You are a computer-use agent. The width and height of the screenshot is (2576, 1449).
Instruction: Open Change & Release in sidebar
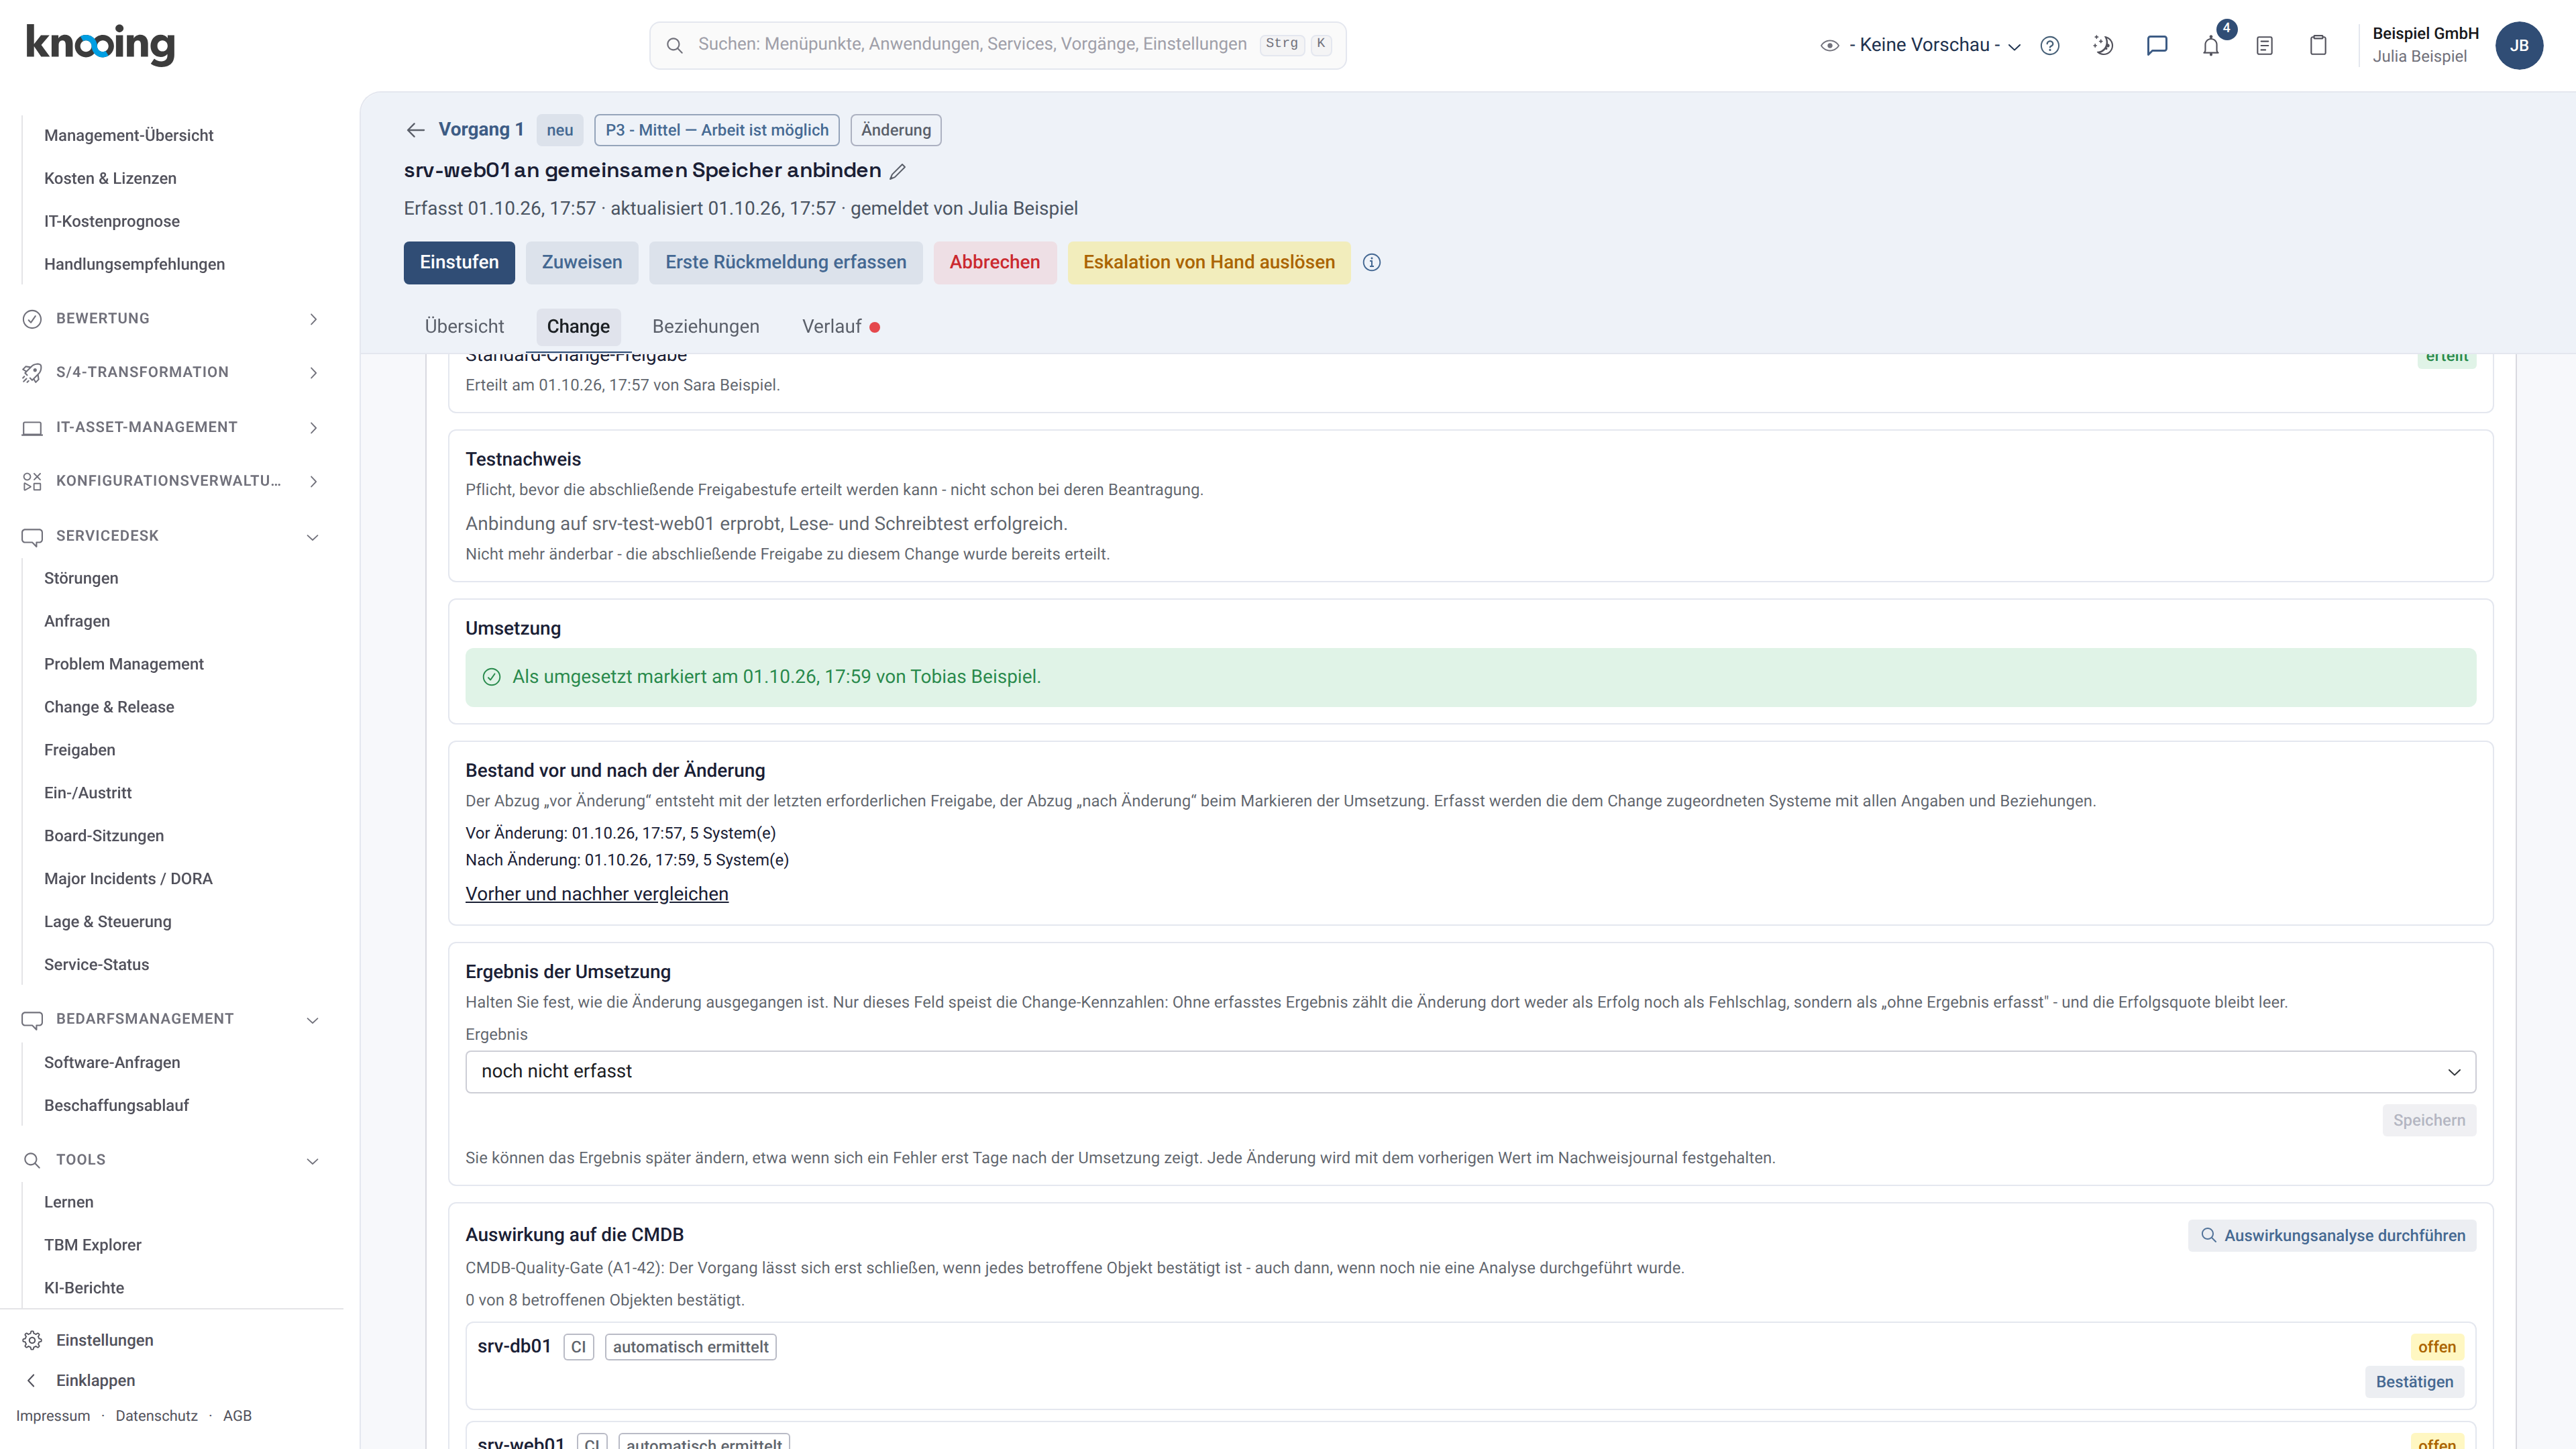(x=109, y=707)
